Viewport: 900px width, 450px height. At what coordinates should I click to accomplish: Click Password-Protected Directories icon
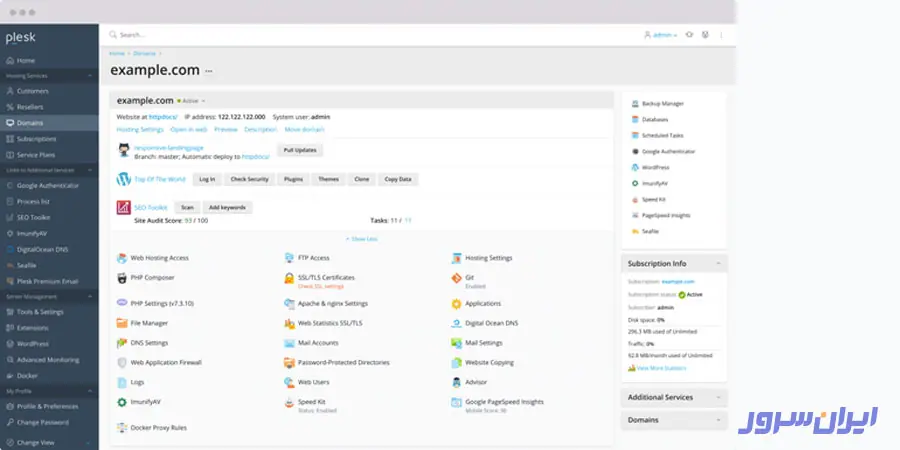click(x=289, y=363)
